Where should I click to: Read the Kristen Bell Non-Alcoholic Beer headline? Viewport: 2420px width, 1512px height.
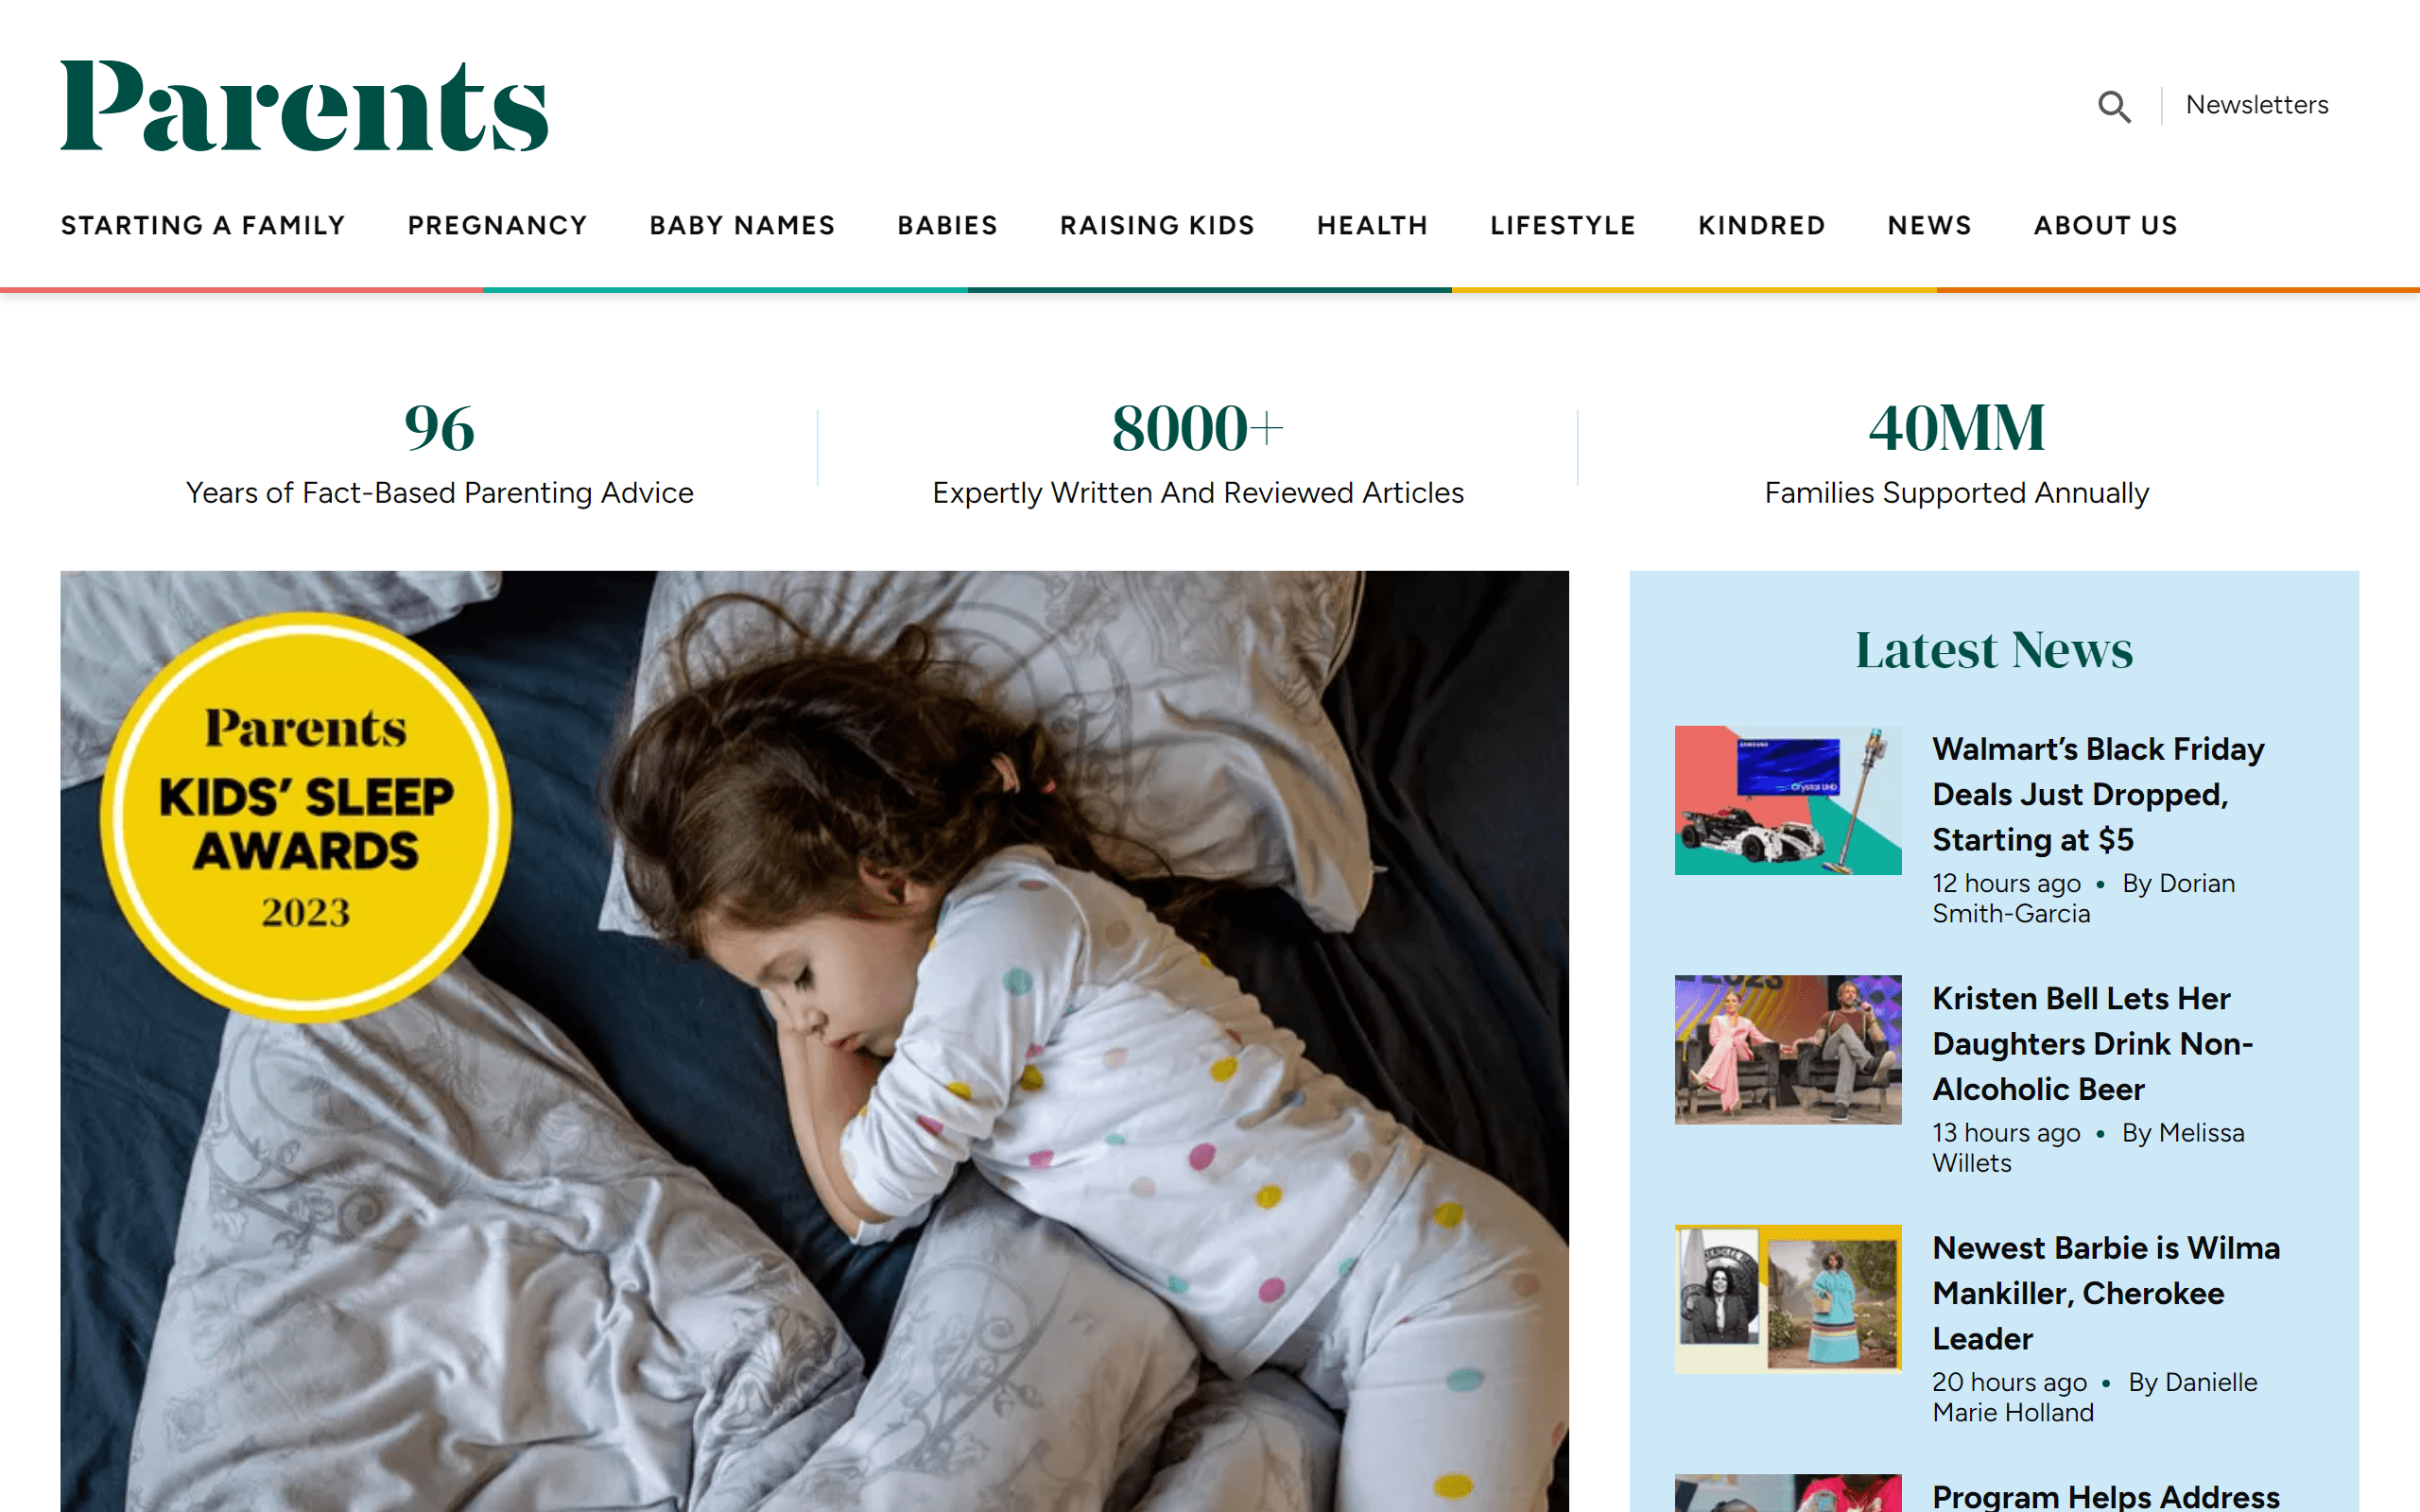2092,1043
